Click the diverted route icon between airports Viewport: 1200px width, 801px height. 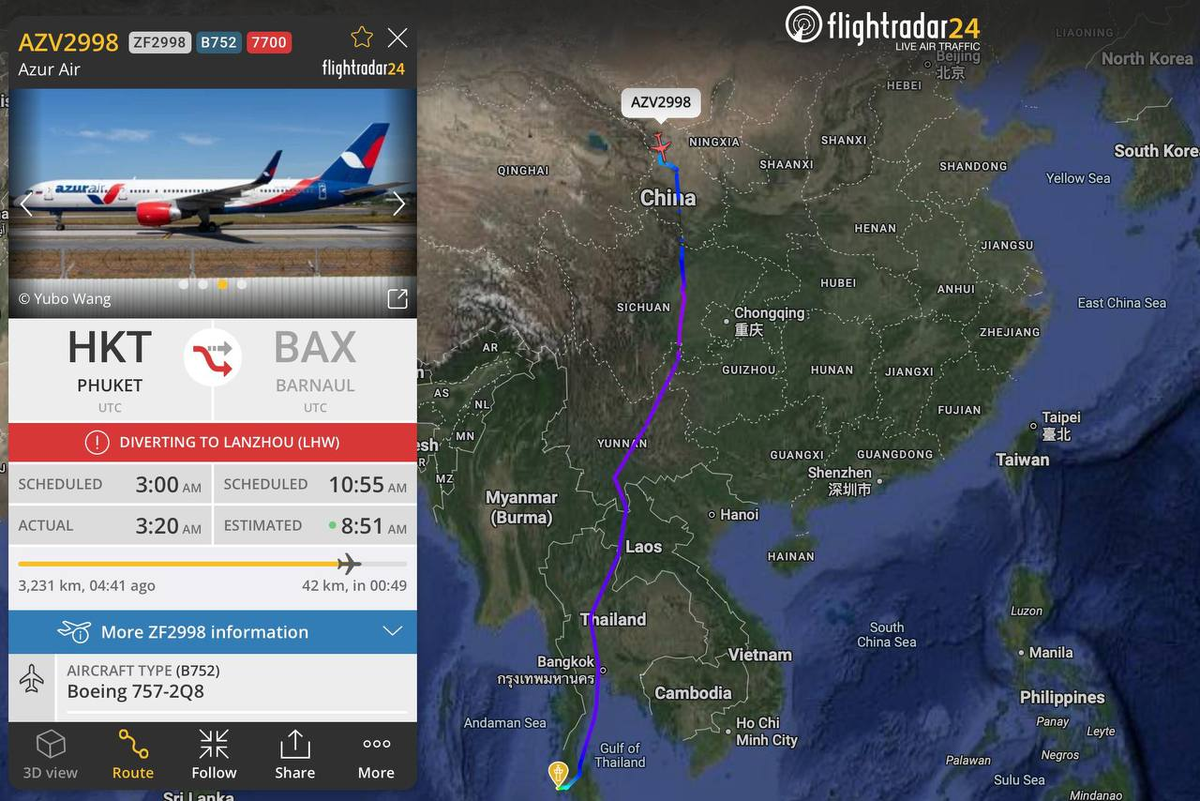212,357
